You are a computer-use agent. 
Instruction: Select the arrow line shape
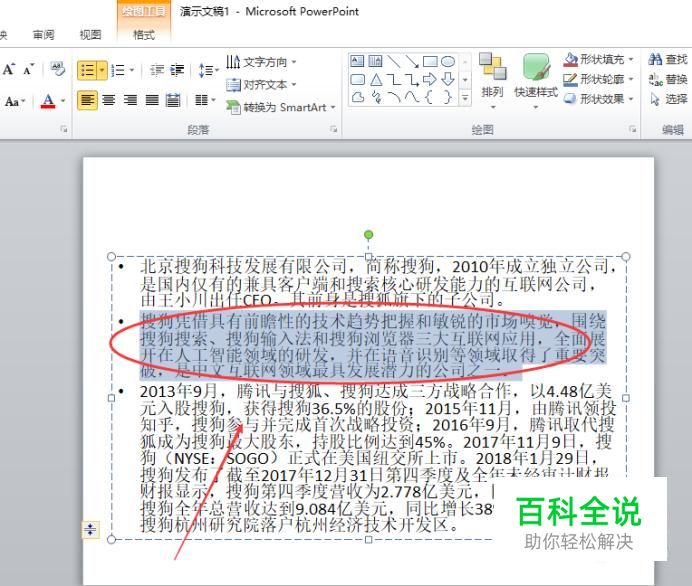click(412, 61)
